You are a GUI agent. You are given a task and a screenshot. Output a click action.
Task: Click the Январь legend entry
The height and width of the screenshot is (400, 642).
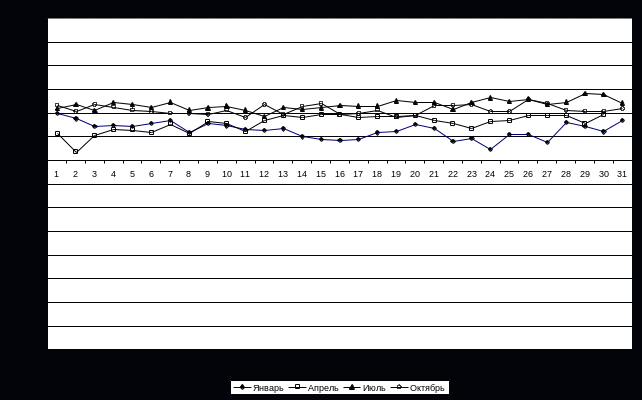(258, 388)
